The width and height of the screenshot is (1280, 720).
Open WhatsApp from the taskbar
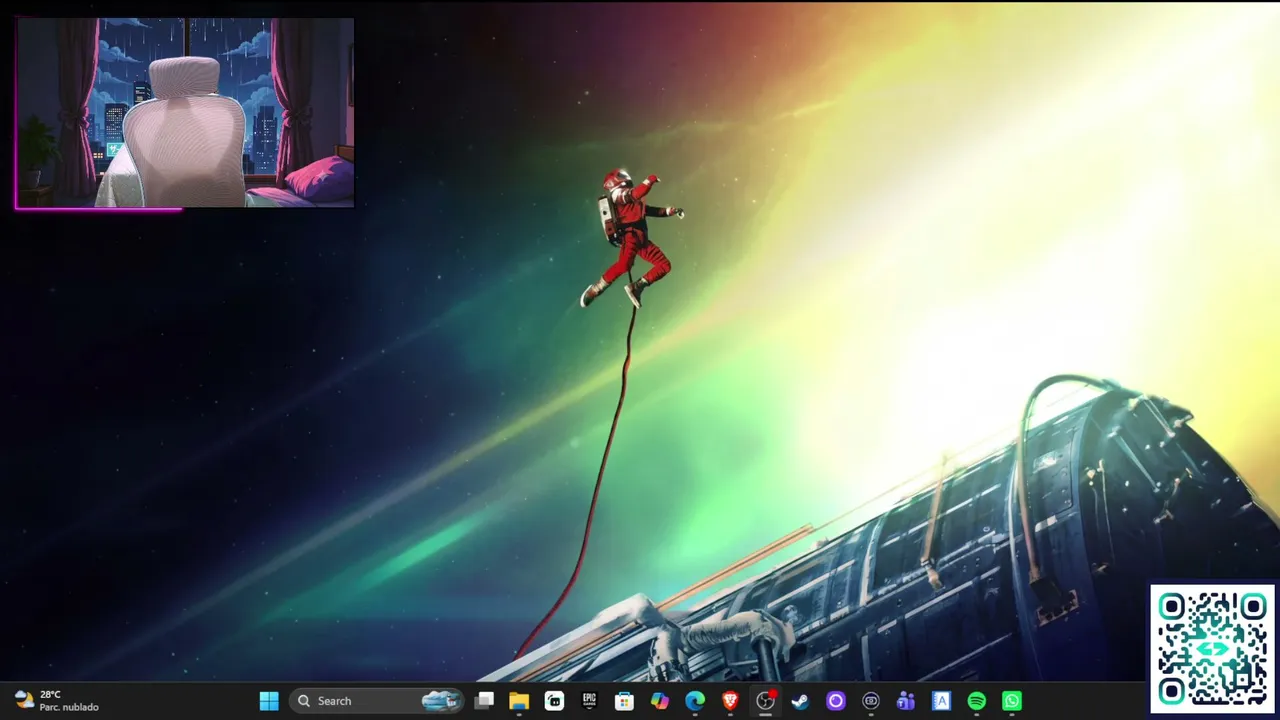[x=1012, y=701]
